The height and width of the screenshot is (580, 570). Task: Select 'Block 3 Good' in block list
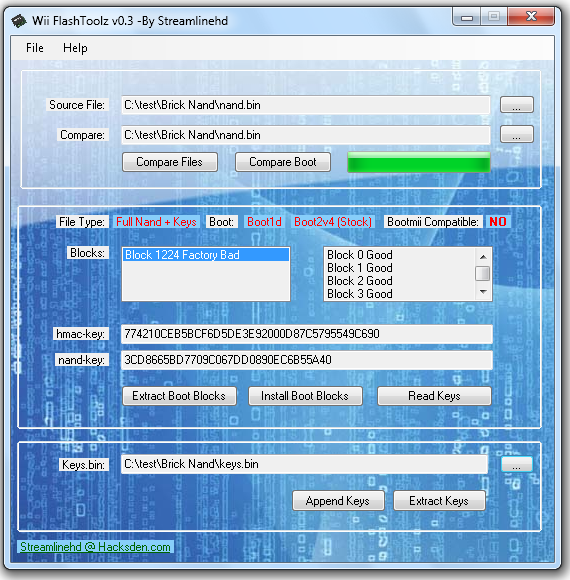click(360, 294)
